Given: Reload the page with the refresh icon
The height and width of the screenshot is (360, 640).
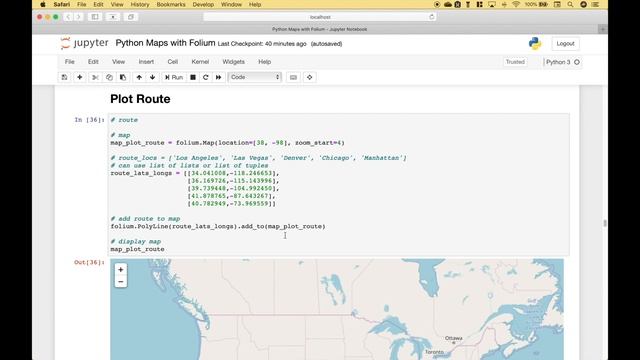Looking at the screenshot, I should tap(431, 17).
